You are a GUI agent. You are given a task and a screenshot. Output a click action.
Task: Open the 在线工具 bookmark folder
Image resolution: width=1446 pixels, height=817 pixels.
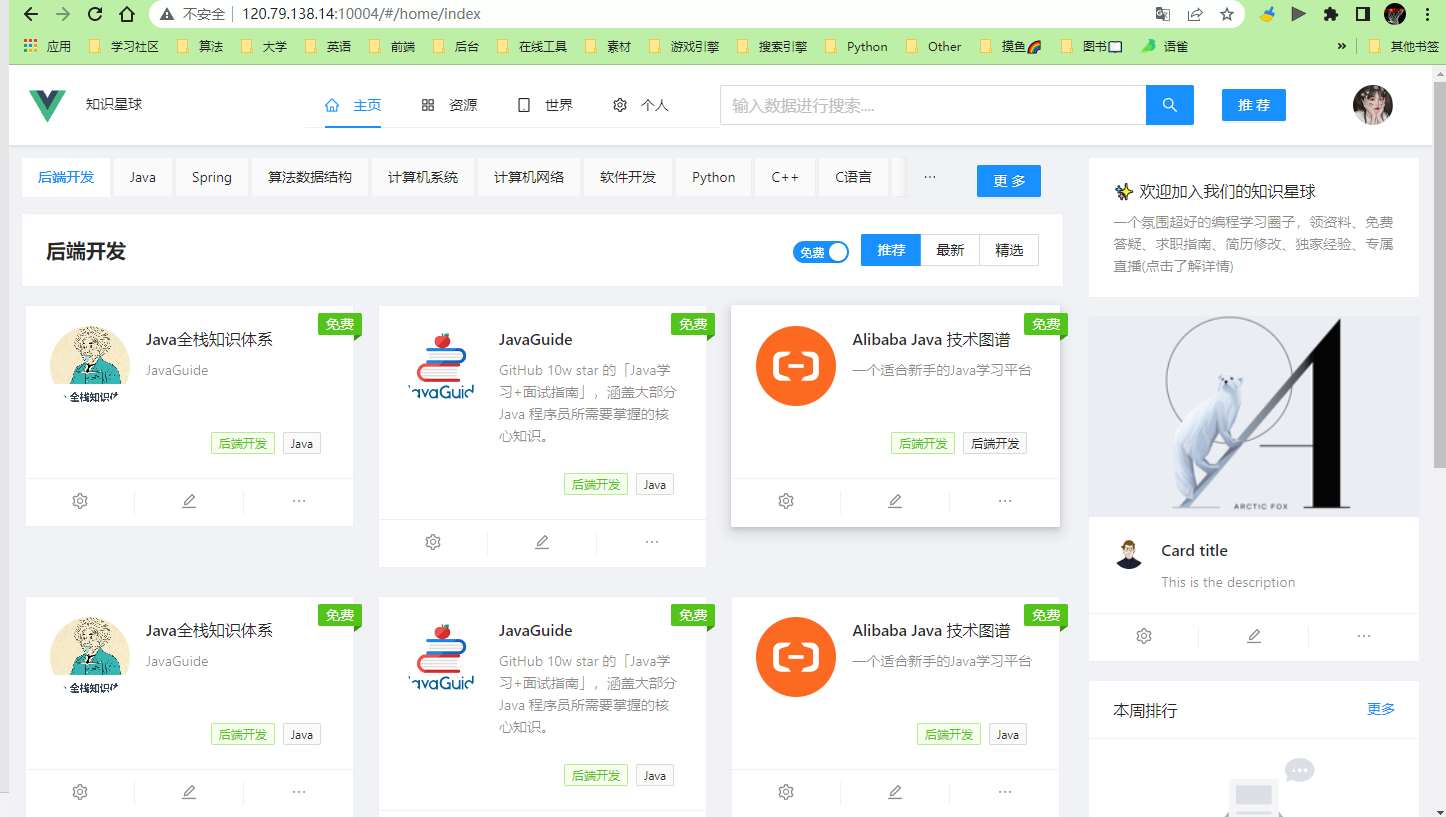pyautogui.click(x=532, y=46)
